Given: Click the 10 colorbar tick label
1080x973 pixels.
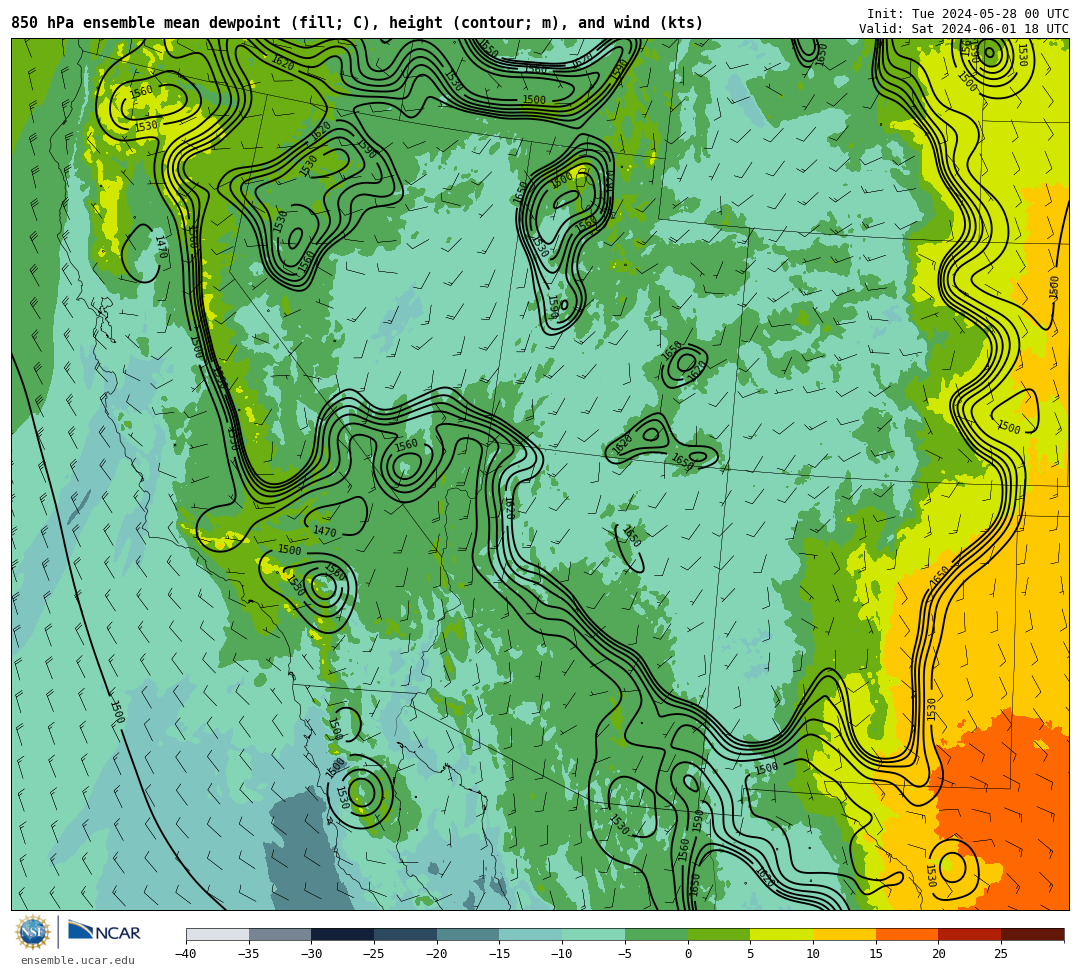Looking at the screenshot, I should 813,954.
